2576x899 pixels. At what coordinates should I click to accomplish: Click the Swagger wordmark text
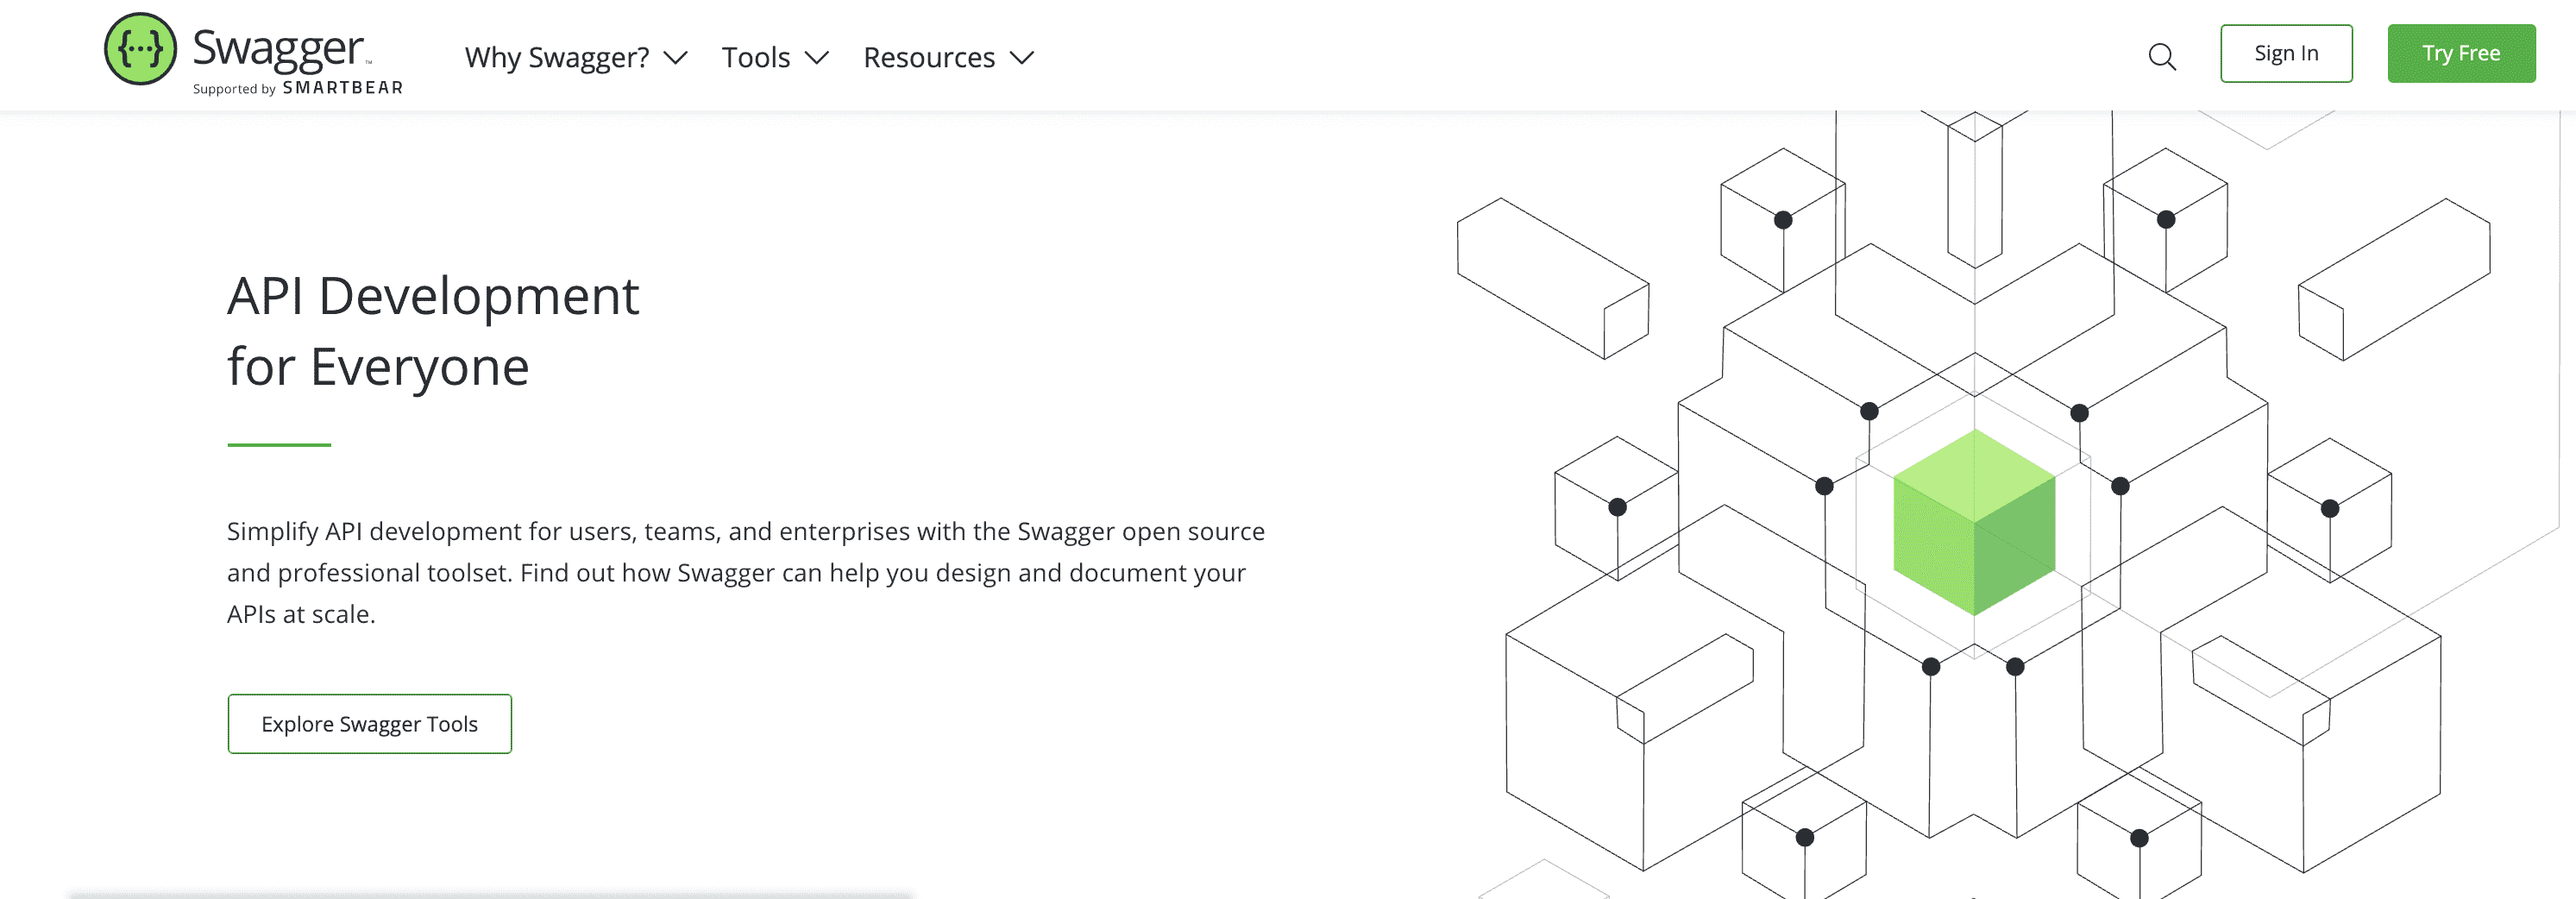pos(278,47)
